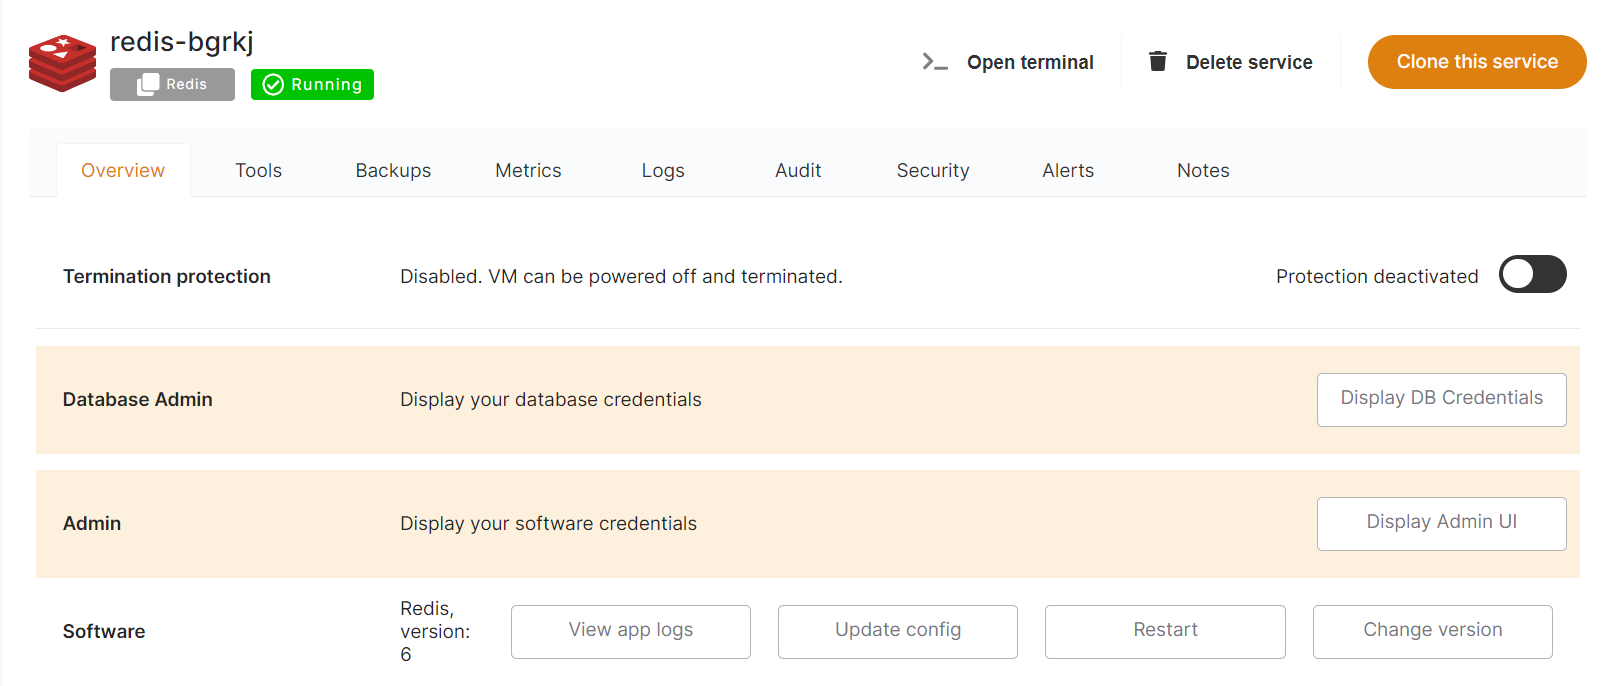The image size is (1602, 686).
Task: Click the Change version button
Action: [1432, 631]
